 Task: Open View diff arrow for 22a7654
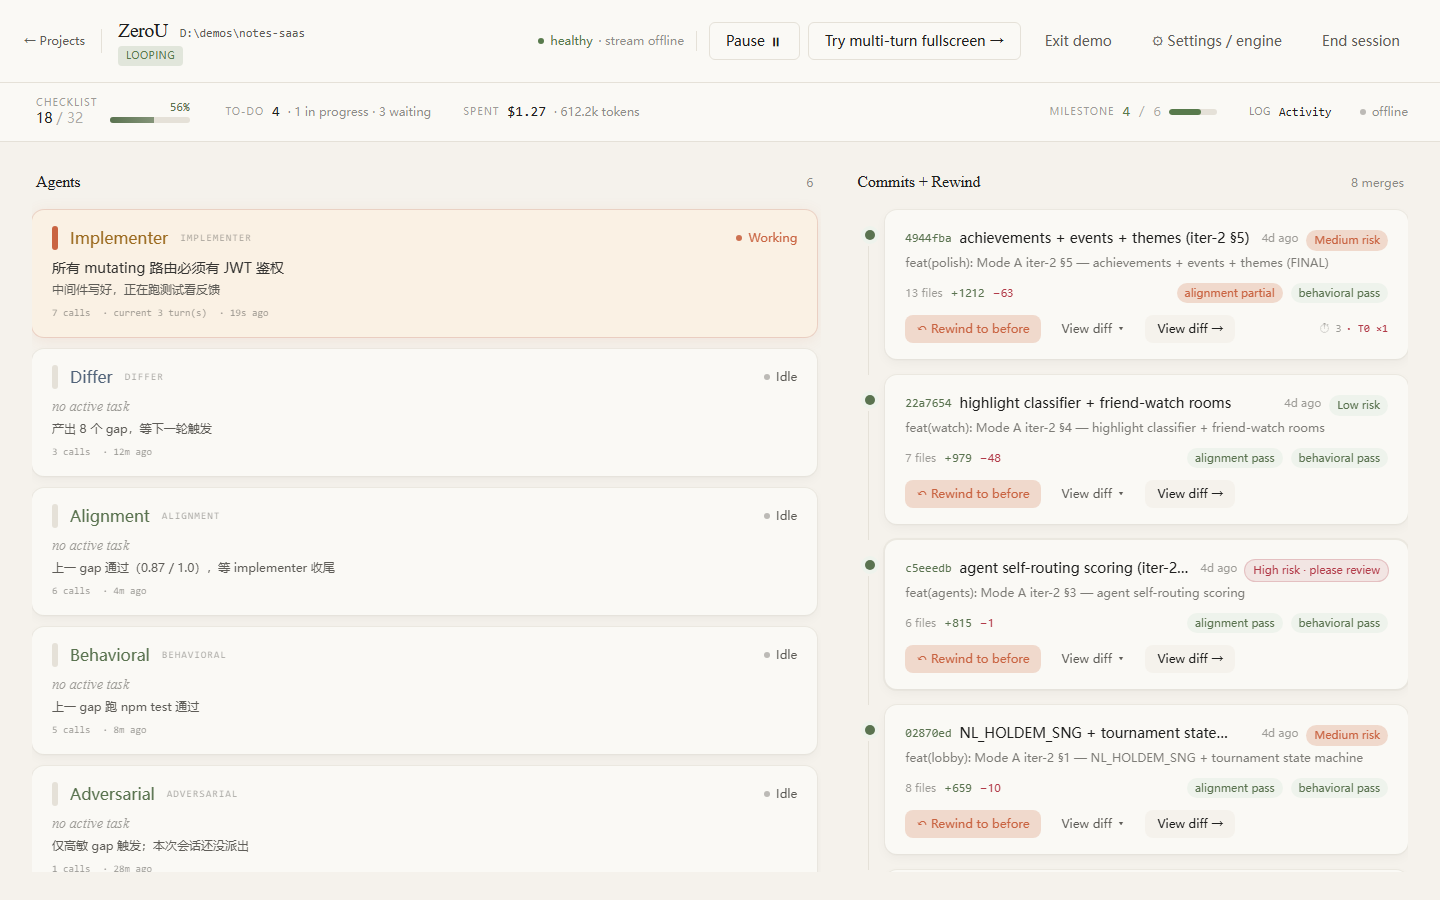tap(1190, 494)
